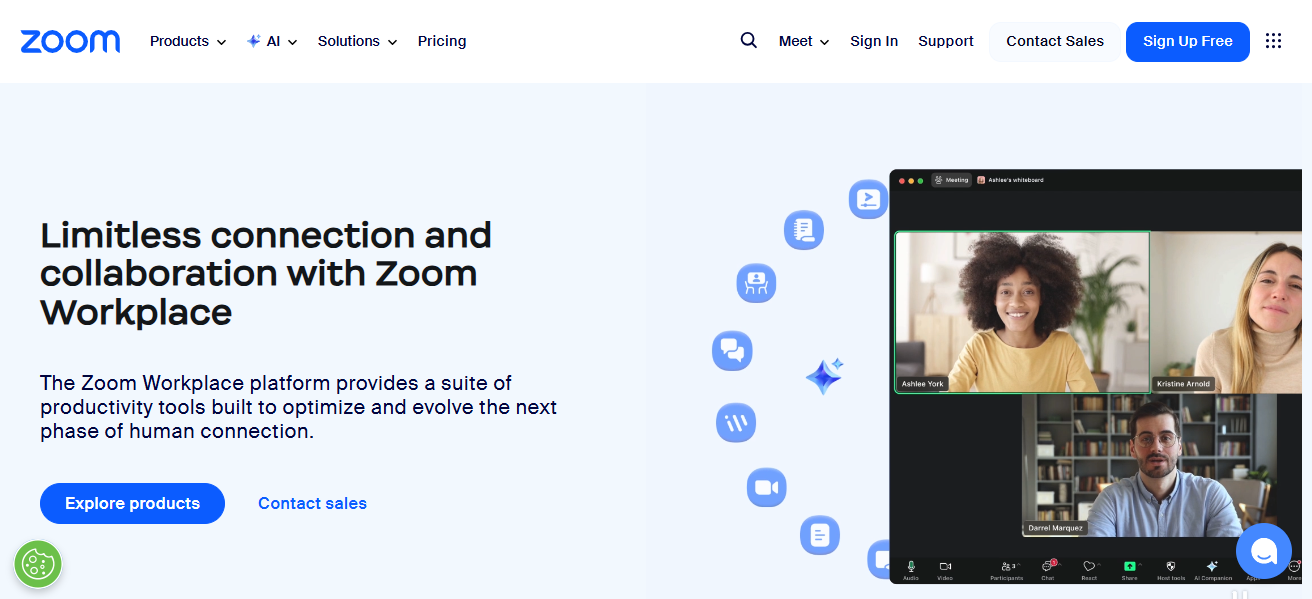Click the Zoom logo
Viewport: 1312px width, 599px height.
tap(70, 41)
